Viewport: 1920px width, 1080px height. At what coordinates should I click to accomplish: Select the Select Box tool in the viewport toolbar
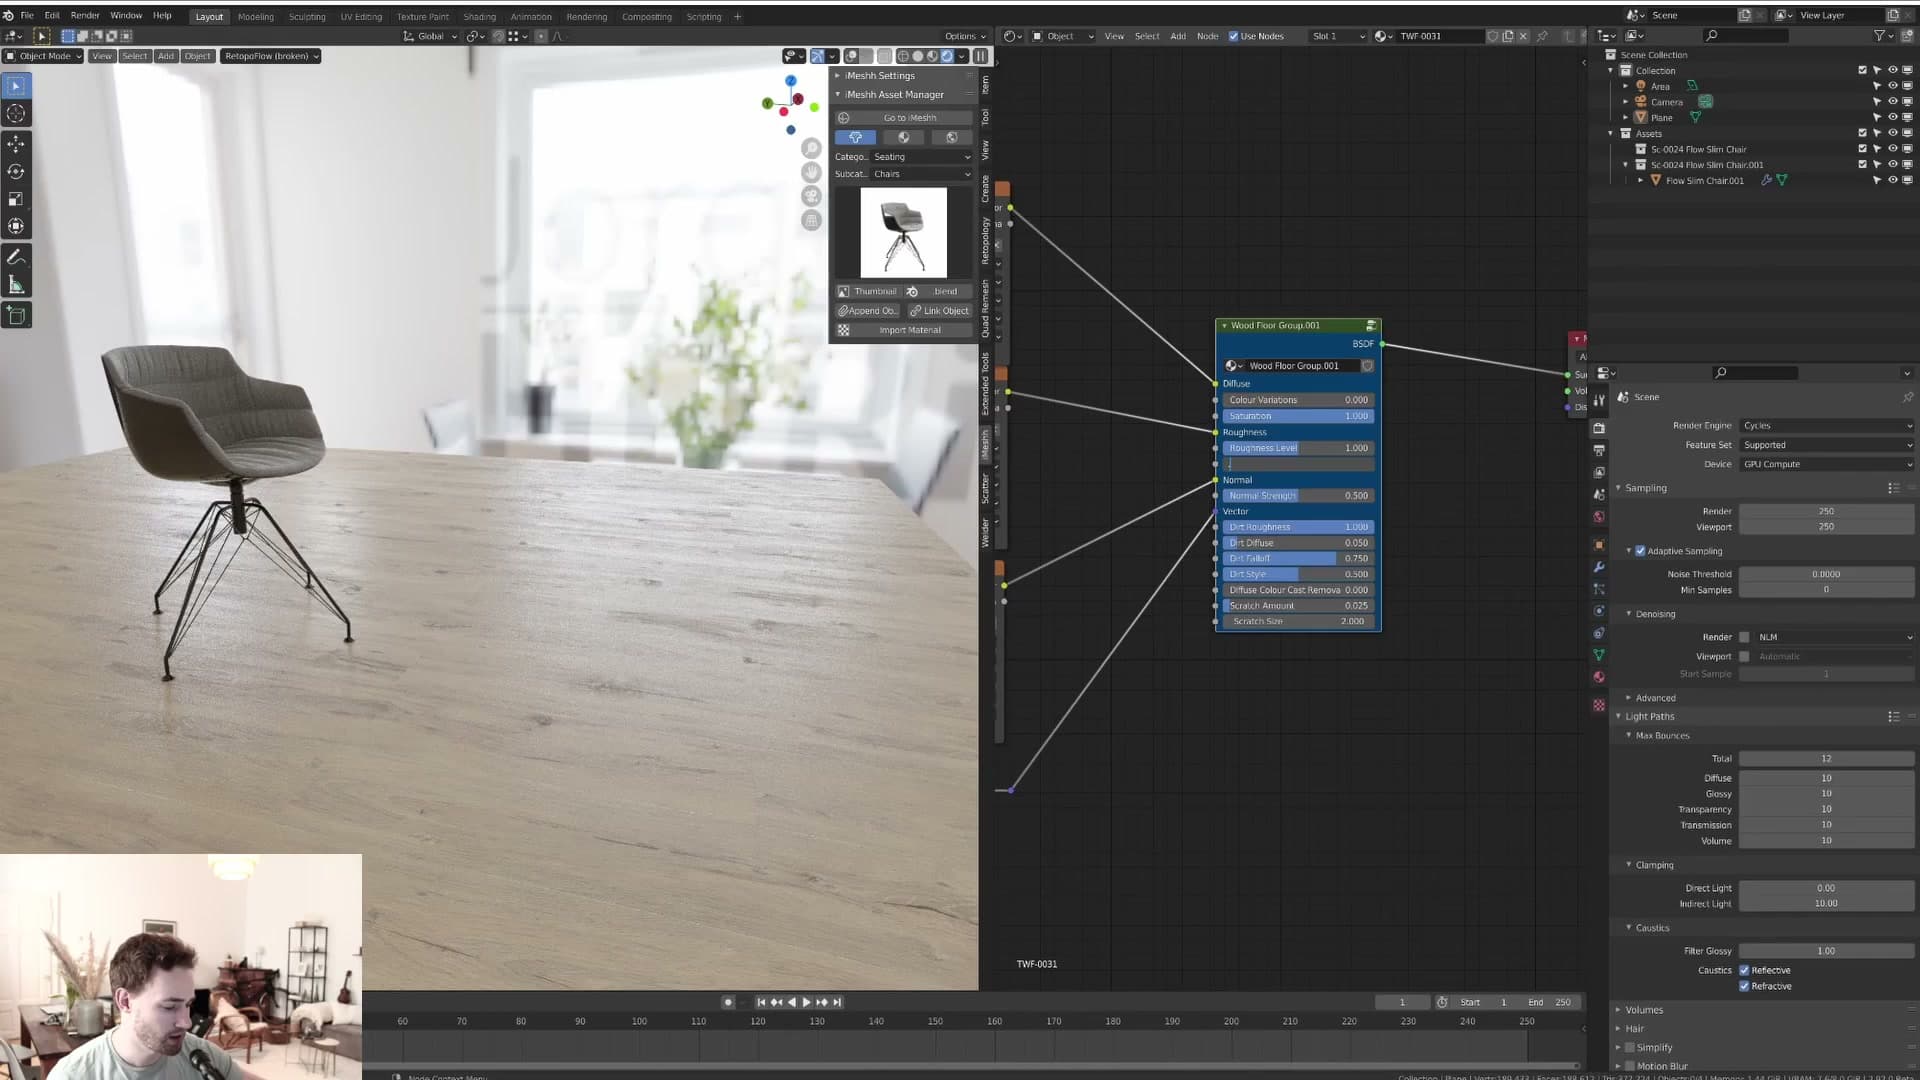coord(16,87)
